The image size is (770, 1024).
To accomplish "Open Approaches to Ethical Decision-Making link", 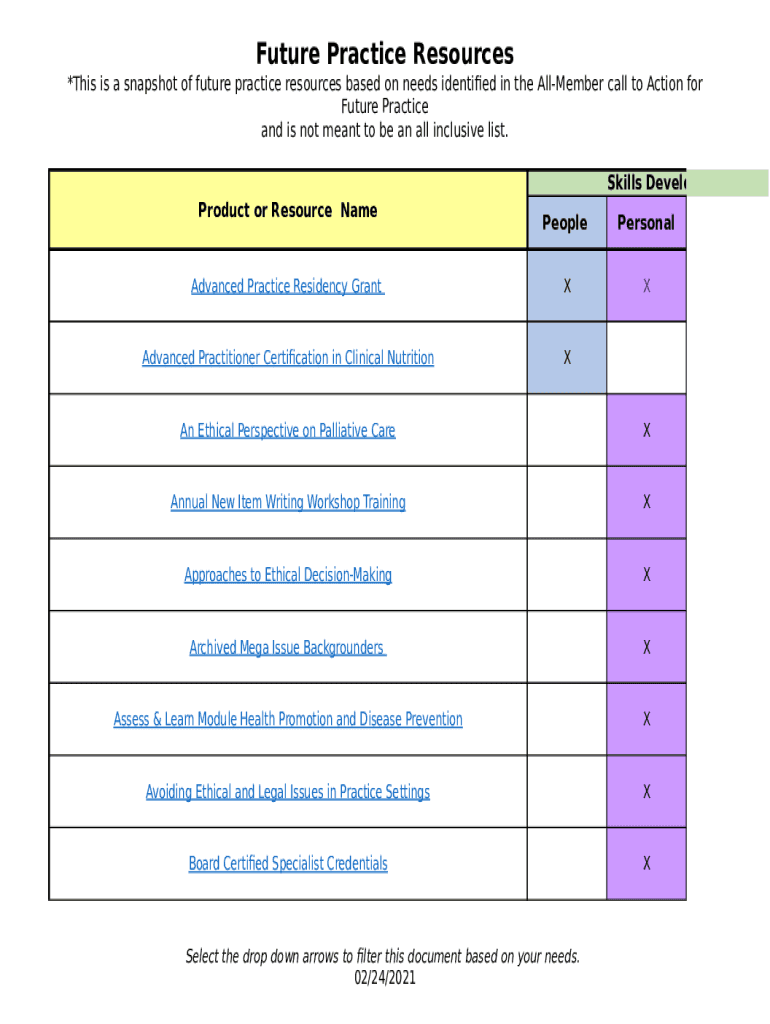I will (x=288, y=575).
